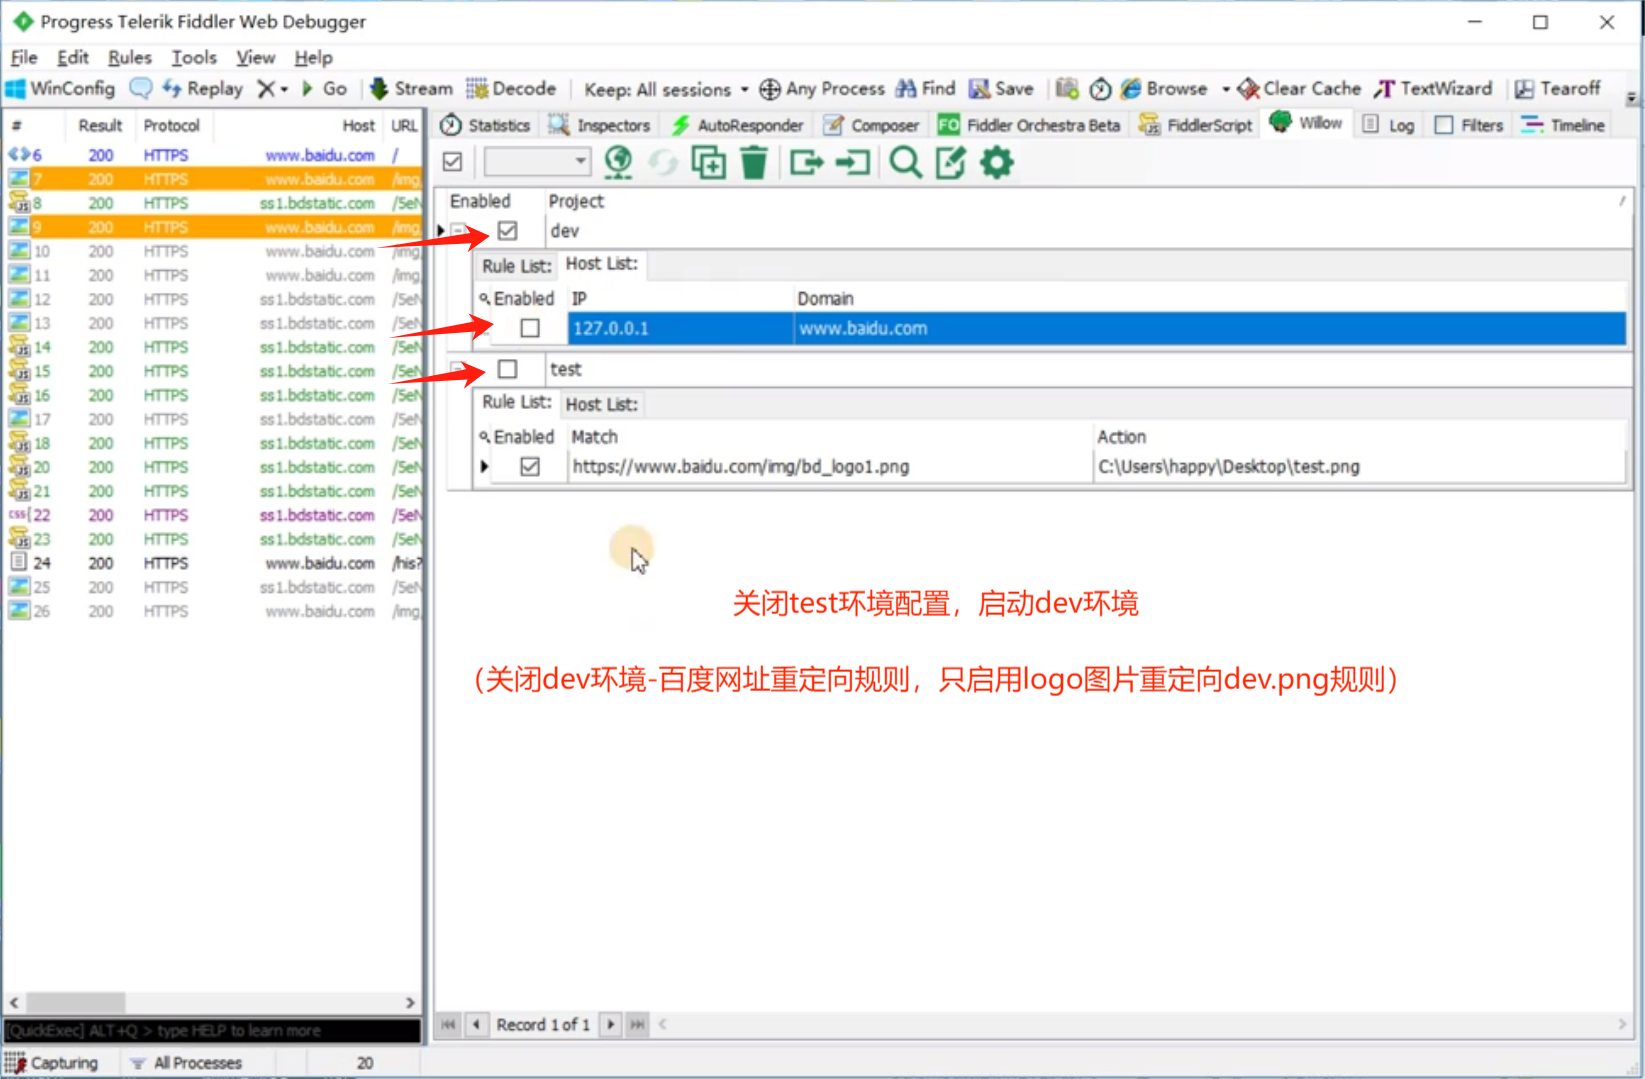Viewport: 1645px width, 1079px height.
Task: Select the dev project's Host List tab
Action: [x=602, y=264]
